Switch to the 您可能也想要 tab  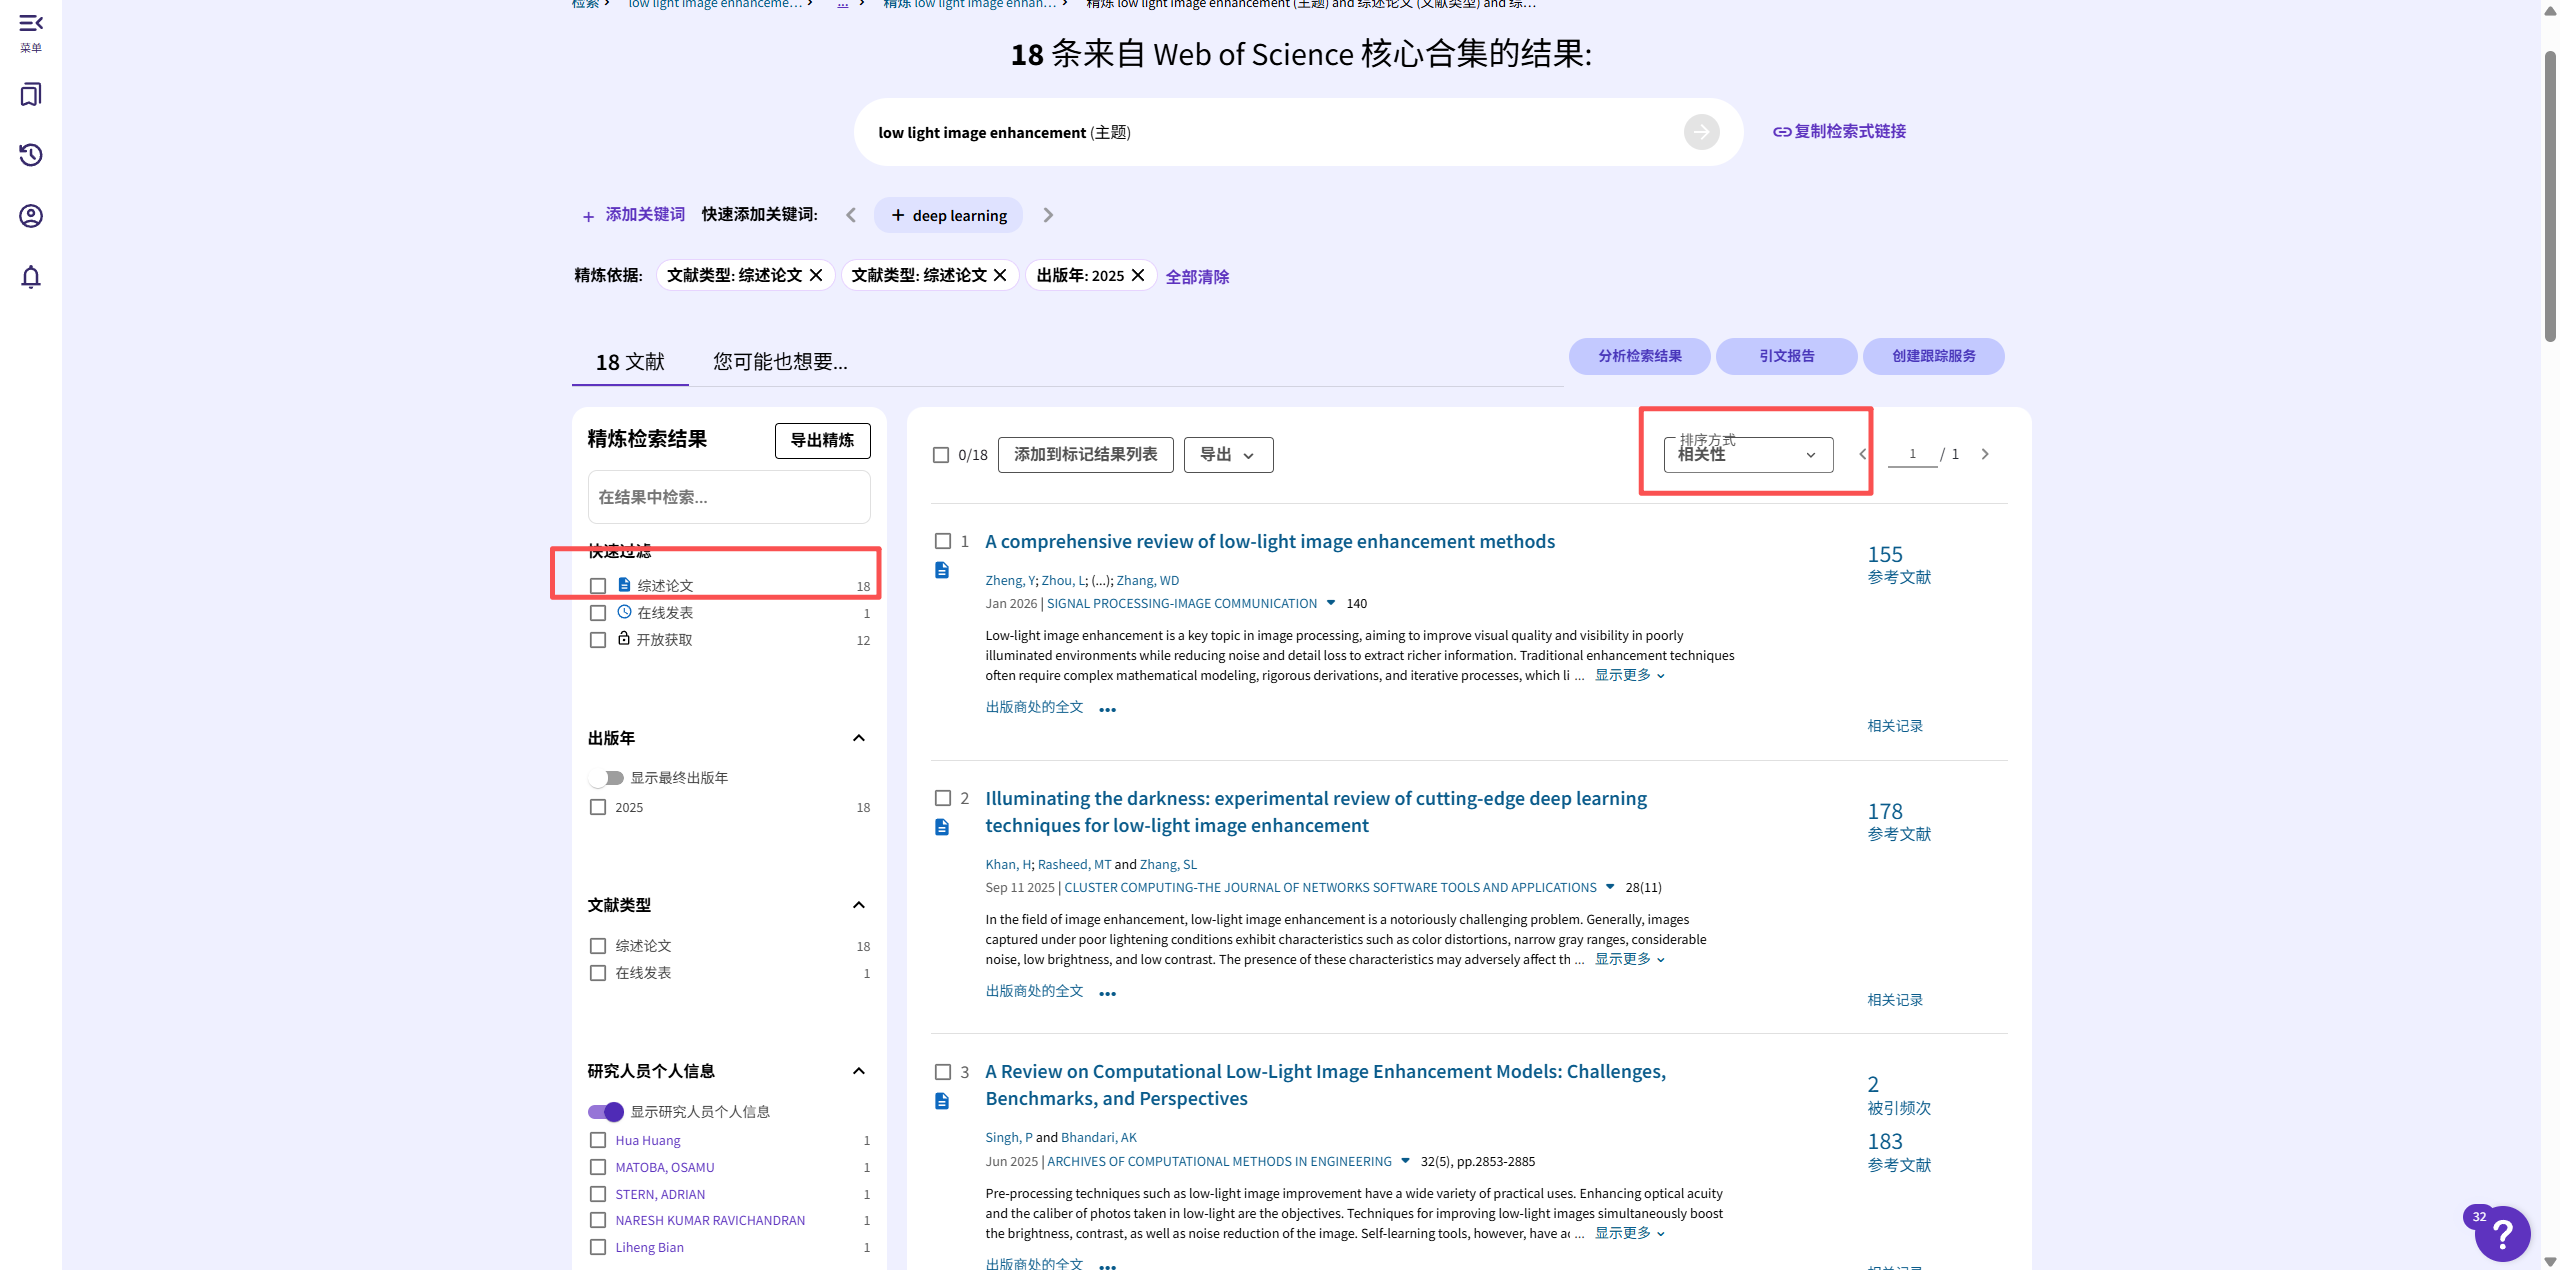(780, 362)
